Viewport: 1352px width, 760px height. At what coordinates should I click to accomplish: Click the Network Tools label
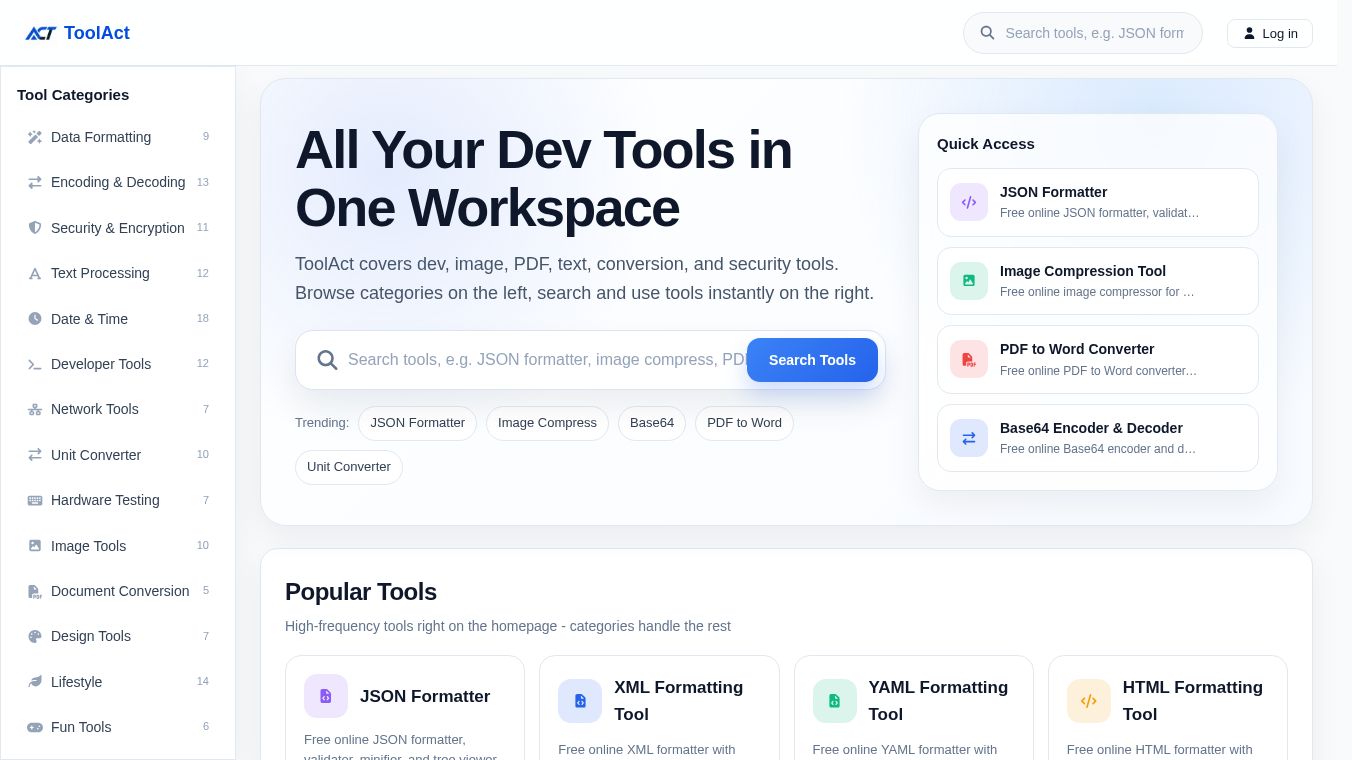click(x=95, y=409)
